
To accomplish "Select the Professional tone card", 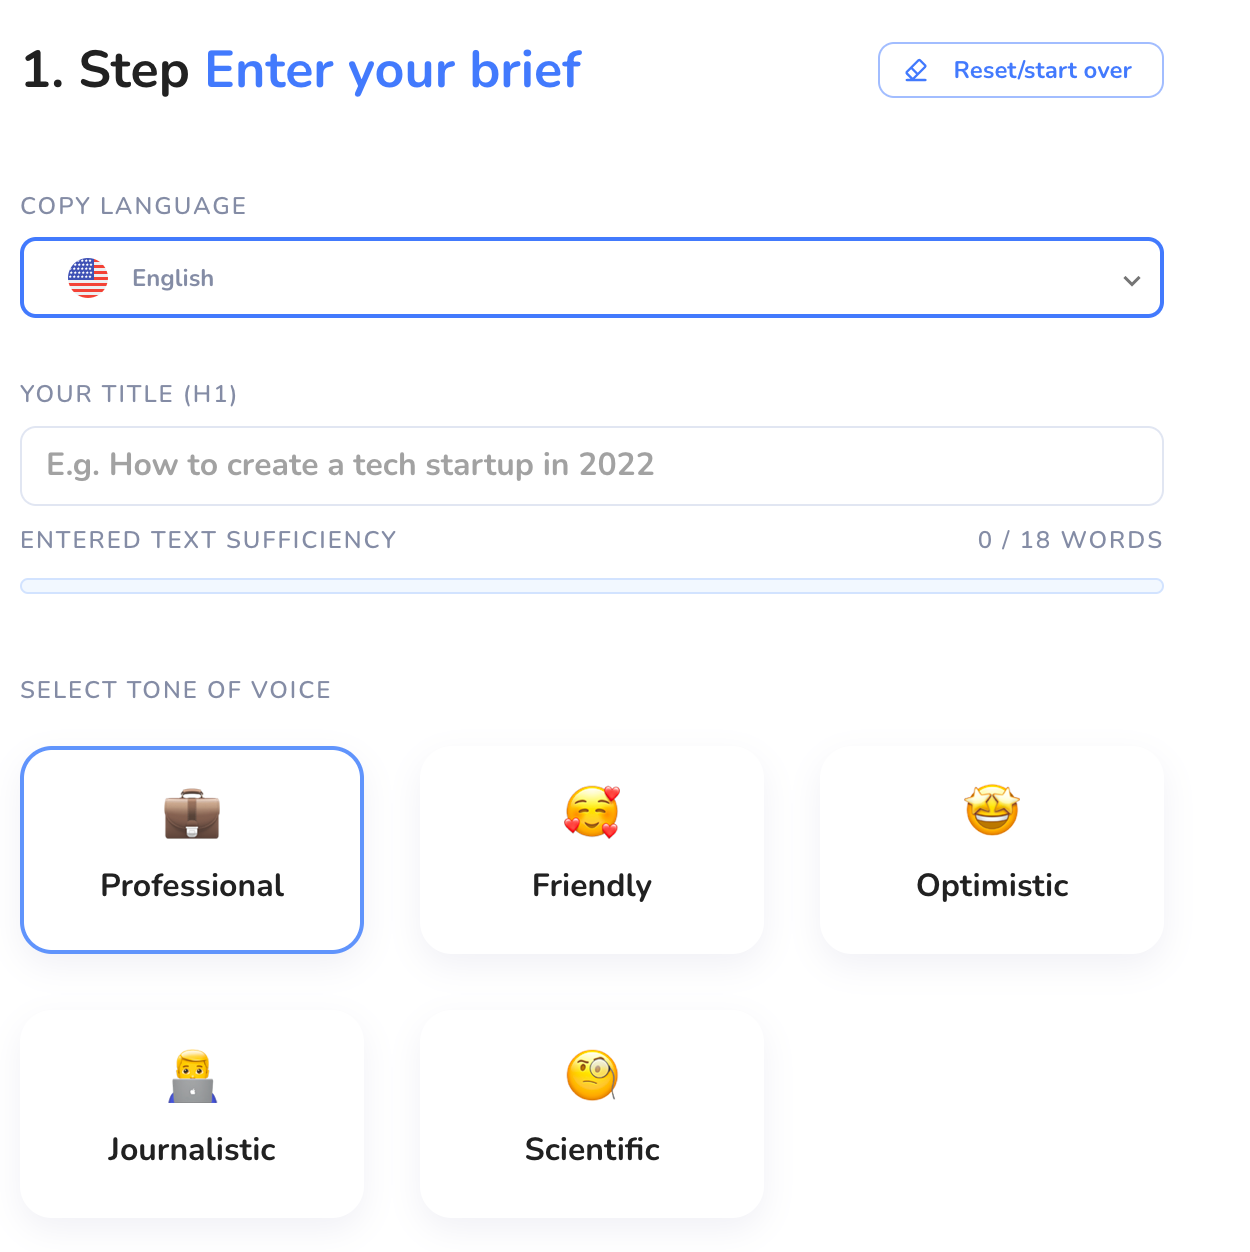I will [x=192, y=850].
